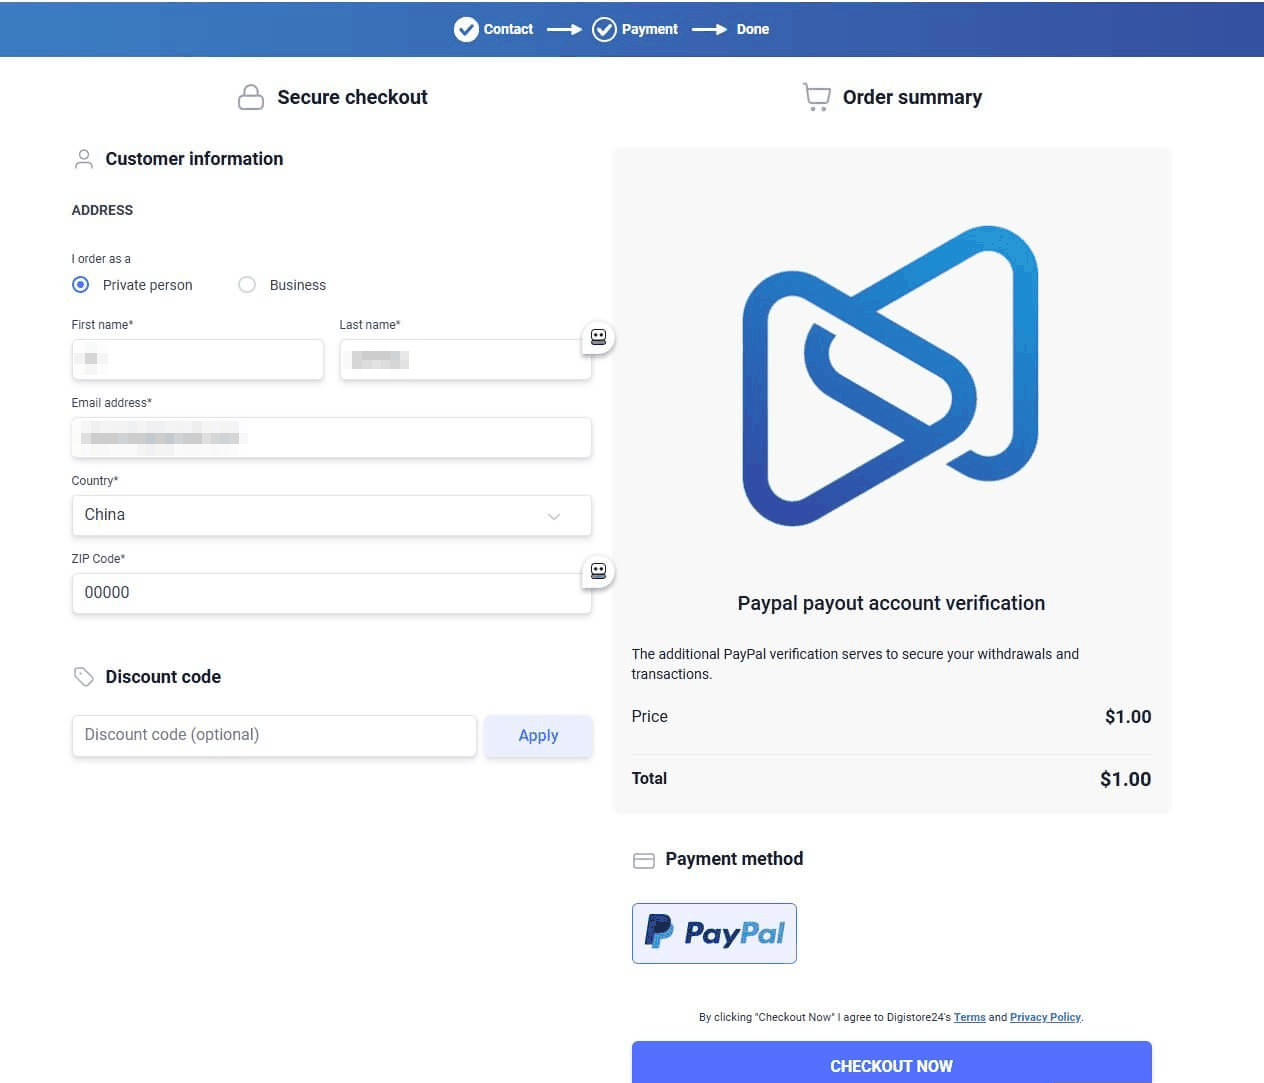
Task: Click the ZIP Code field with 00000
Action: coord(331,594)
